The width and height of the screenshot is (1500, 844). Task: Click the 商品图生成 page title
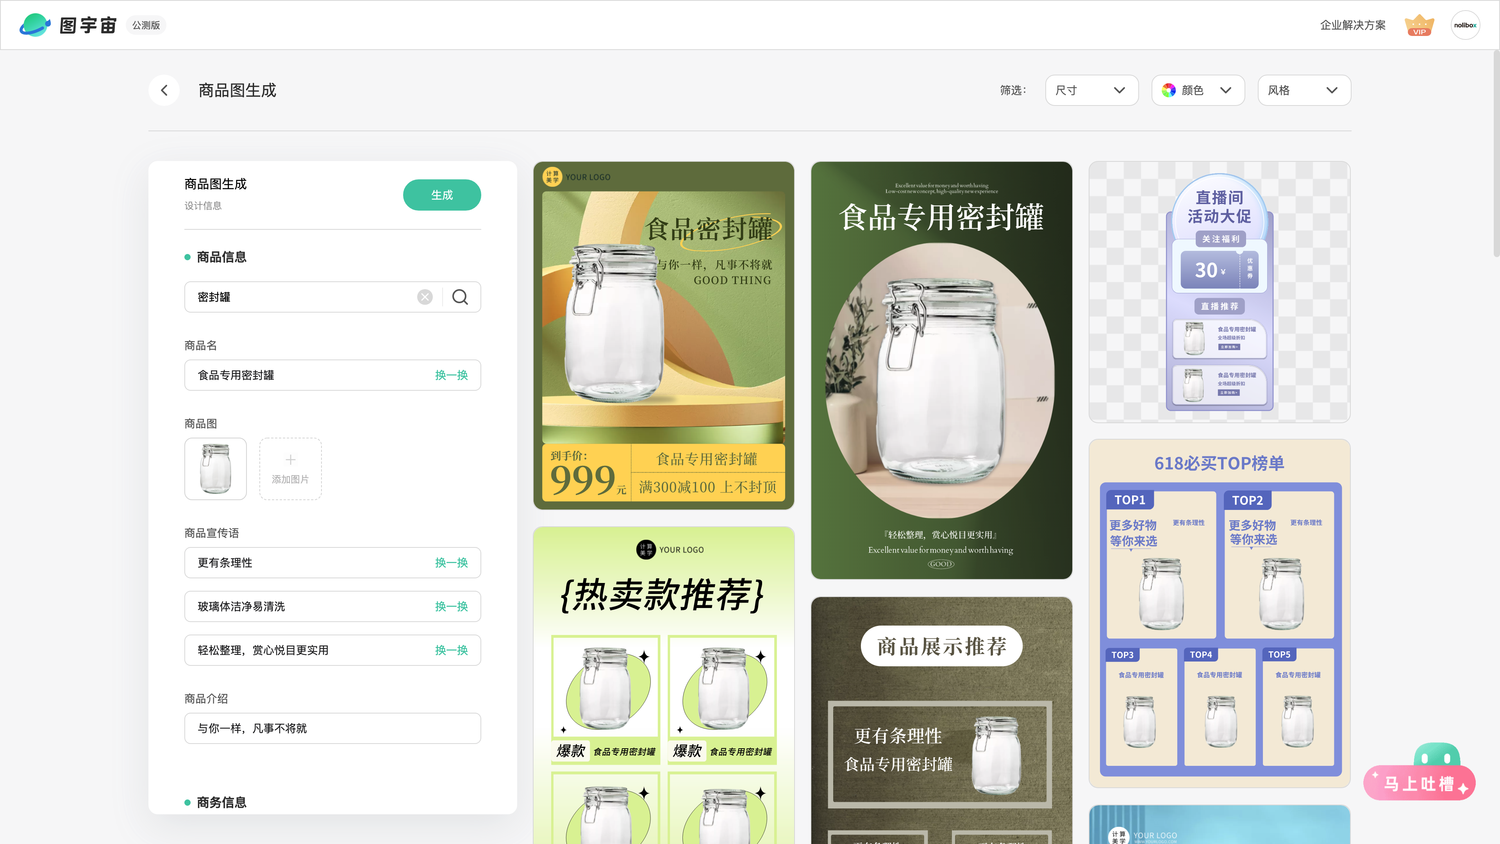click(237, 90)
